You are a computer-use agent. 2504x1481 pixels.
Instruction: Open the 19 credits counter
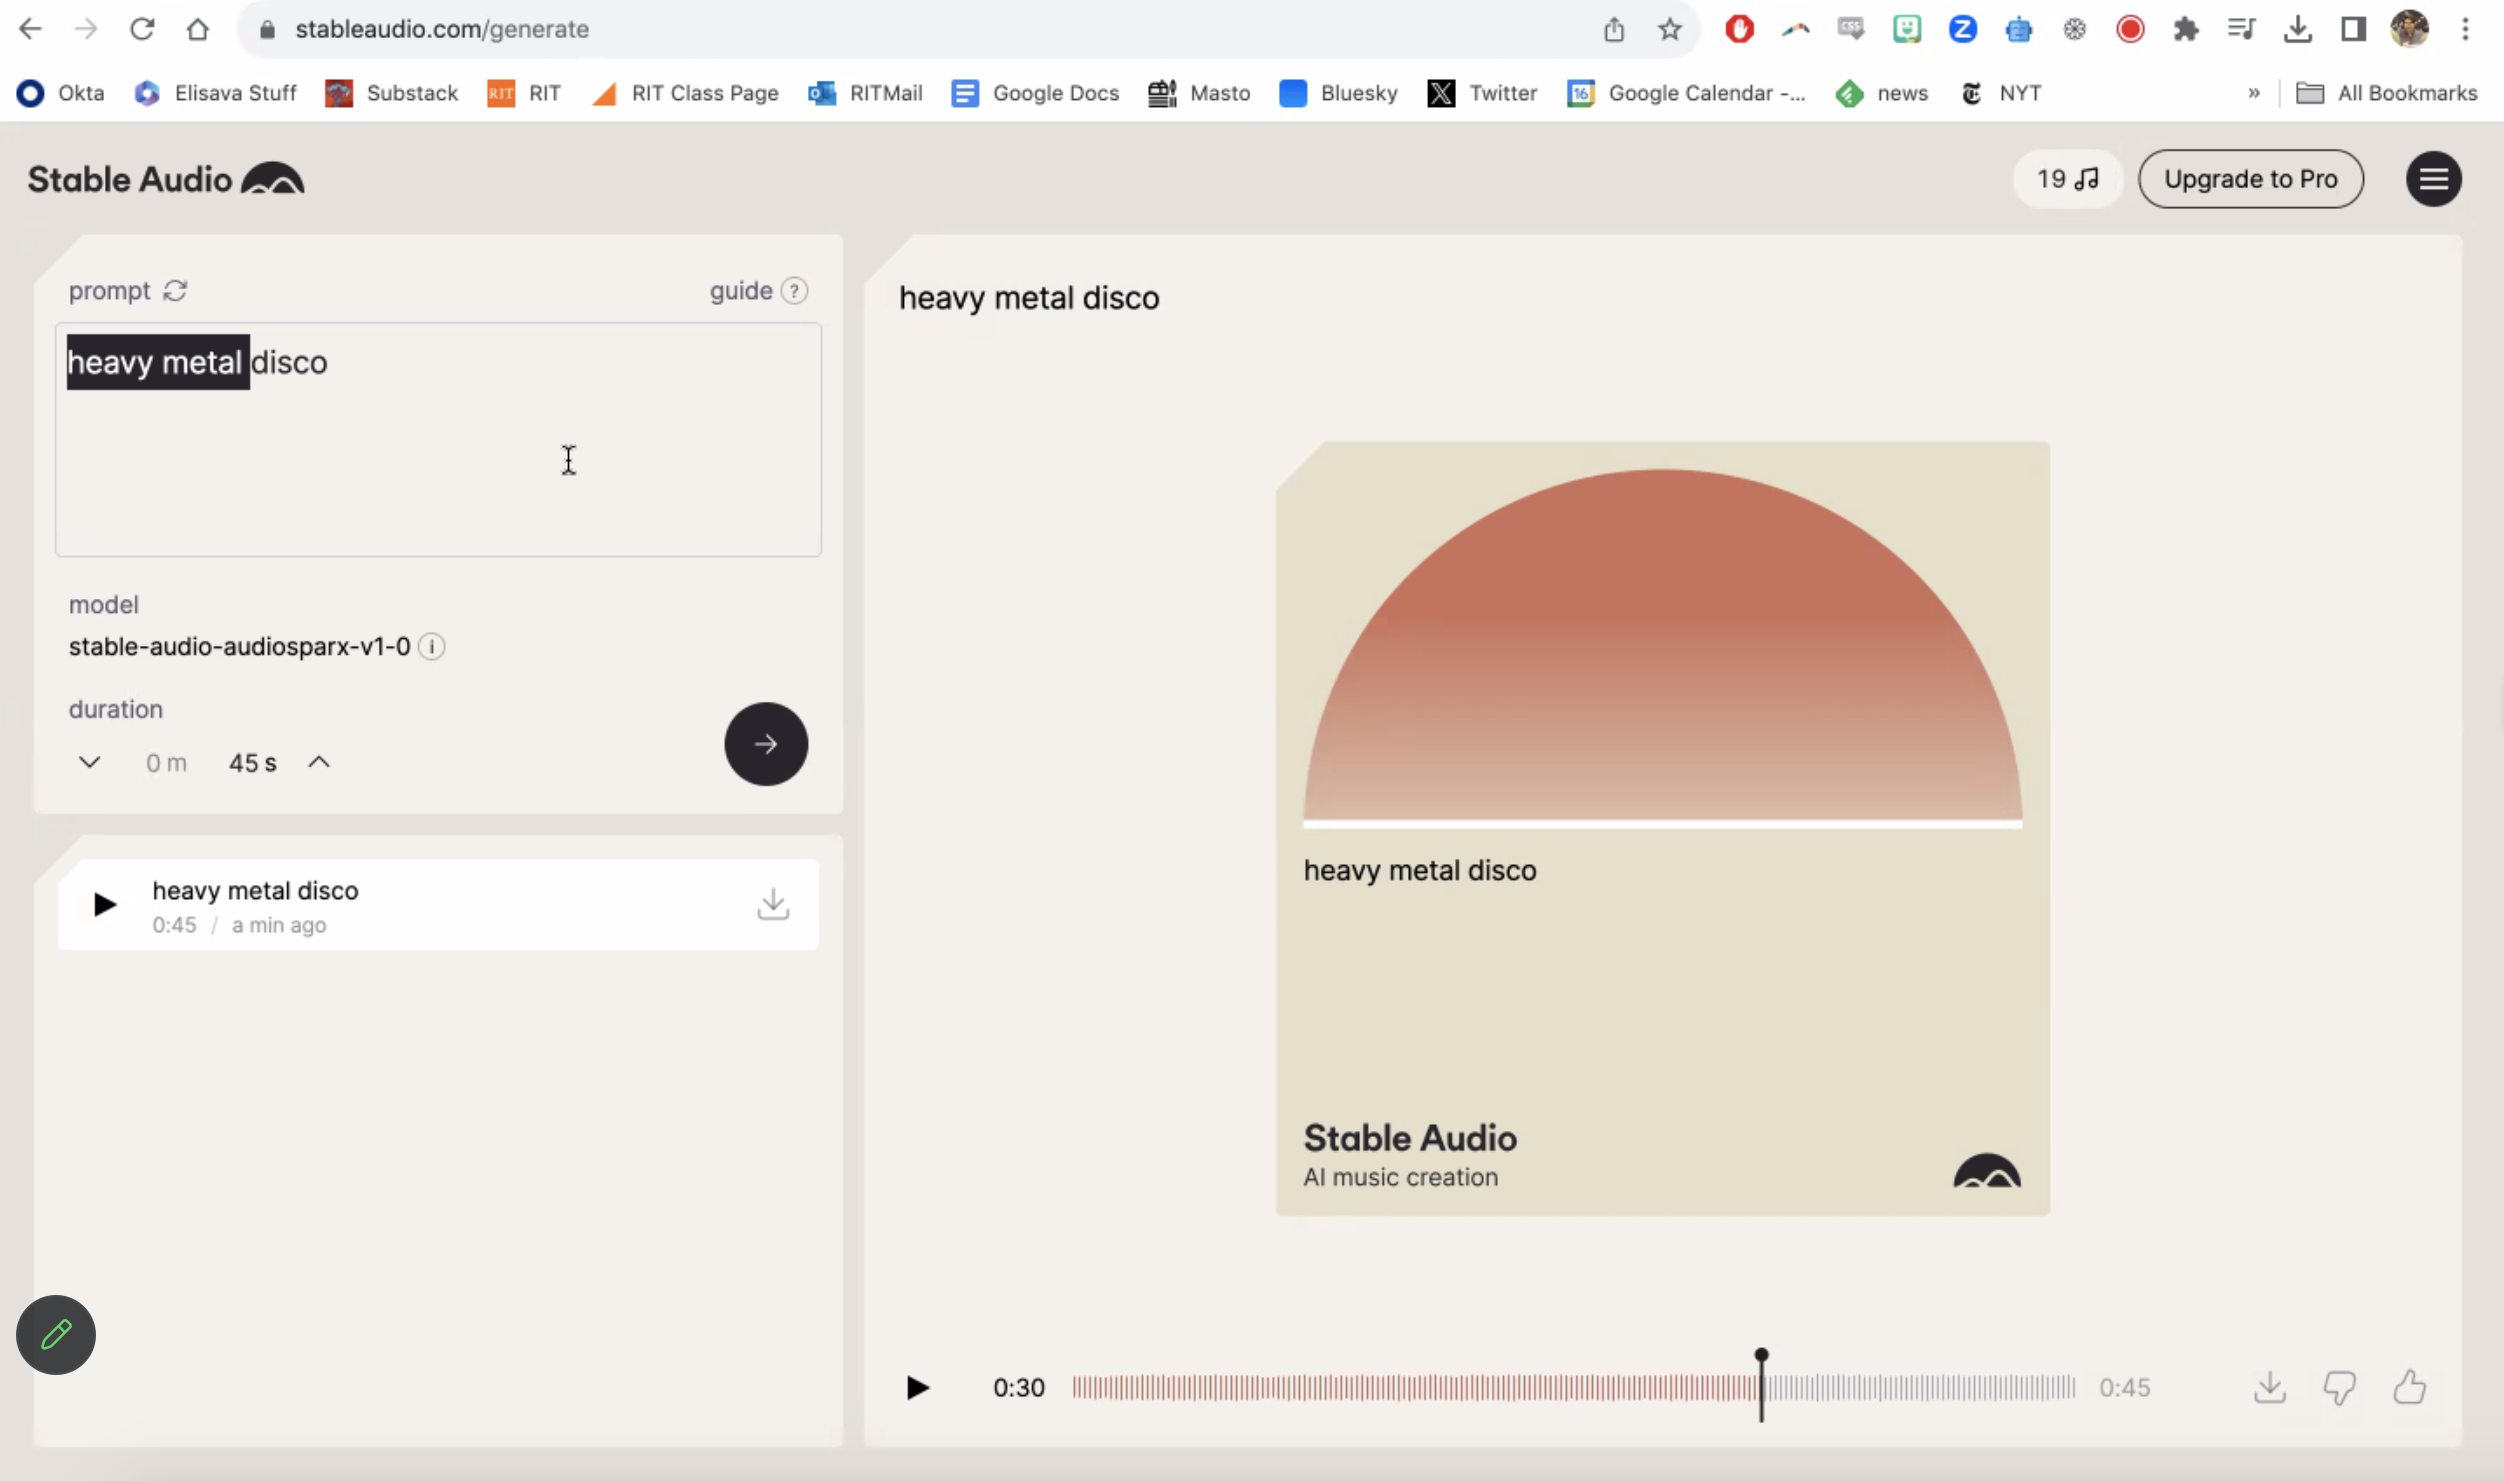[2067, 180]
